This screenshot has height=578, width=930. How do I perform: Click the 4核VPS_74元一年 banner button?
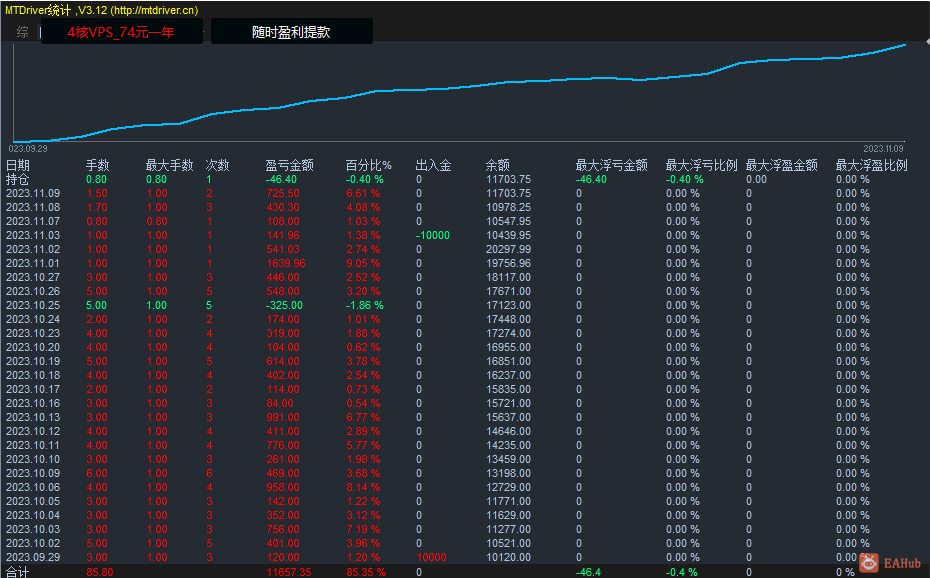point(122,31)
